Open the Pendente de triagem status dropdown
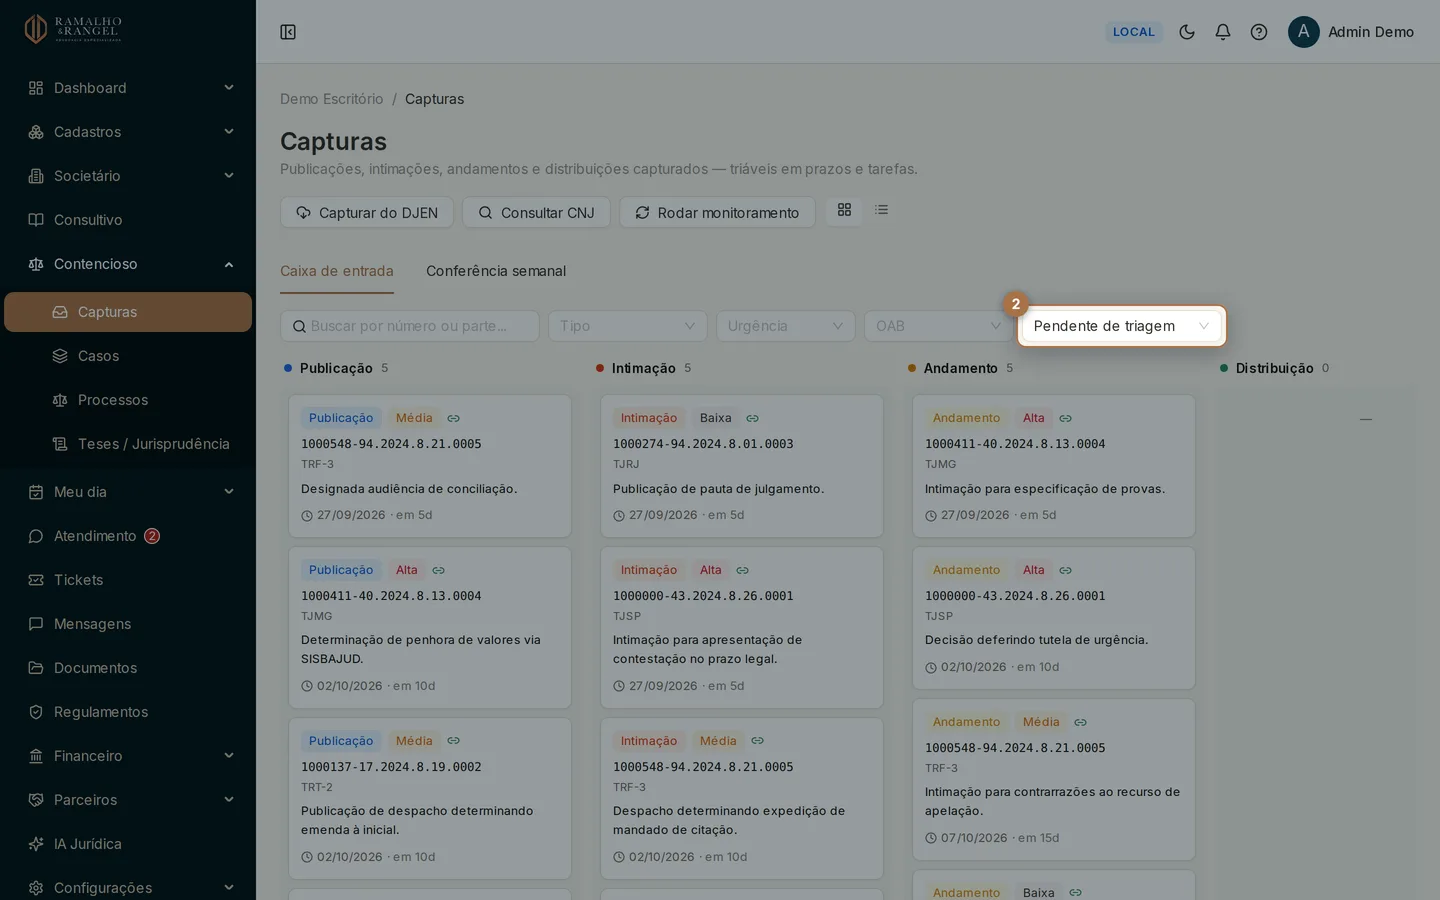This screenshot has width=1440, height=900. tap(1122, 326)
